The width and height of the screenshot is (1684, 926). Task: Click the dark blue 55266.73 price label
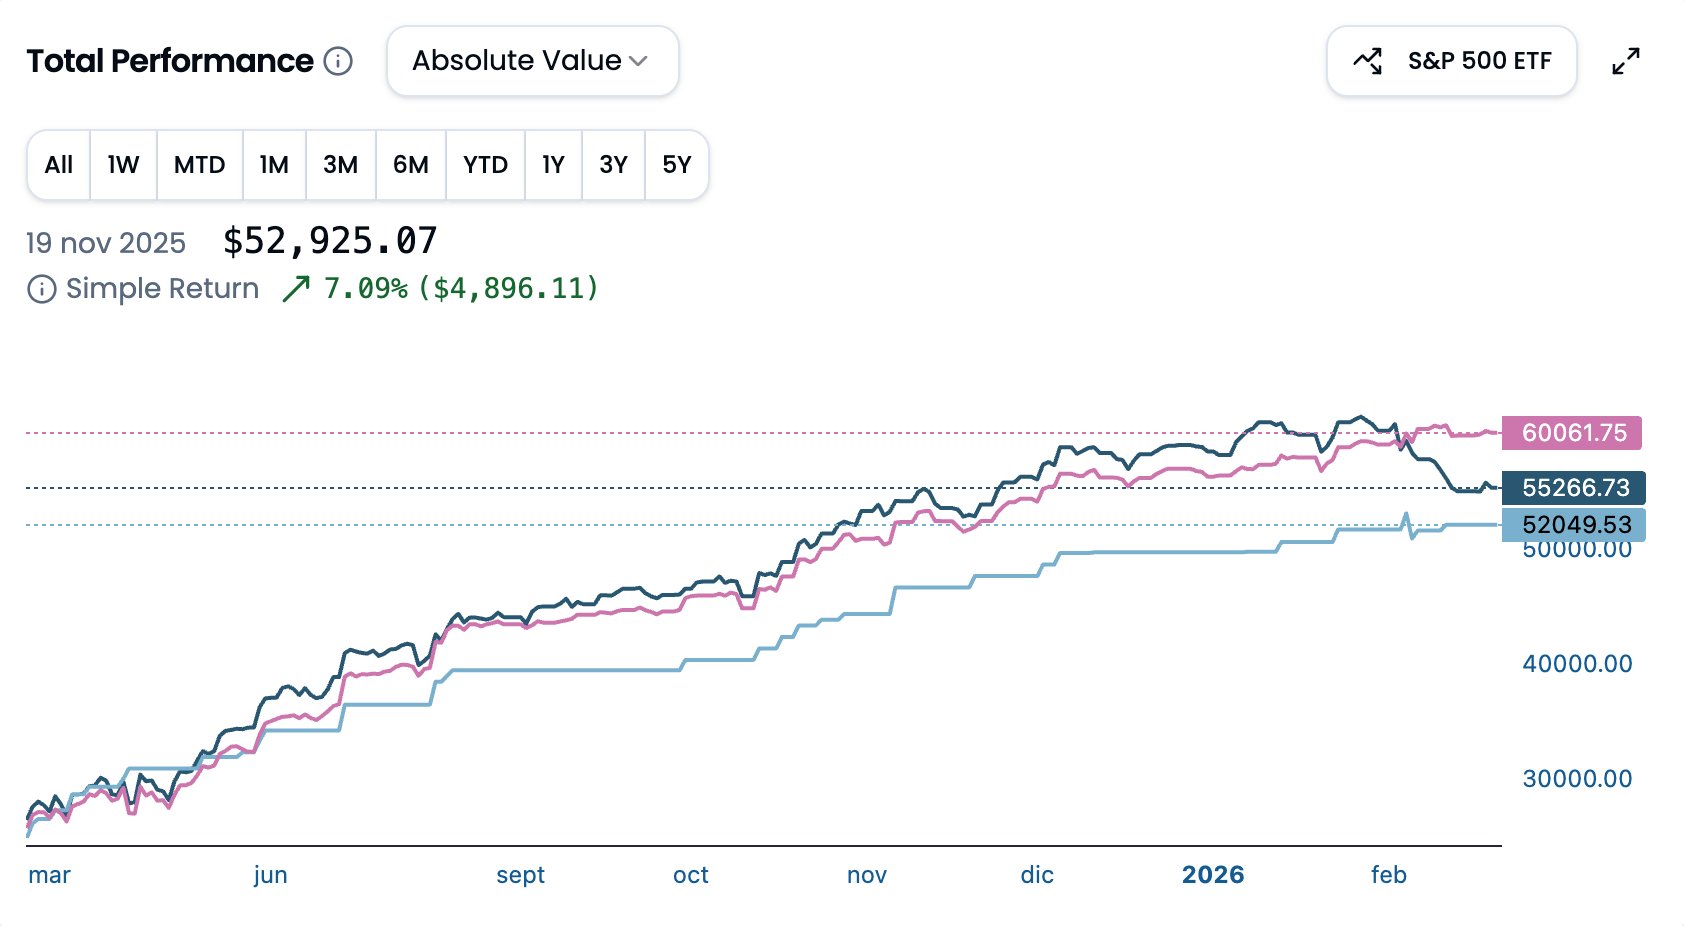coord(1574,488)
